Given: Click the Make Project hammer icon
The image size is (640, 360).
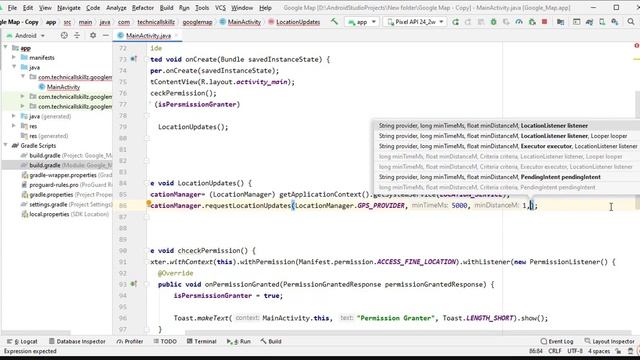Looking at the screenshot, I should pyautogui.click(x=335, y=22).
